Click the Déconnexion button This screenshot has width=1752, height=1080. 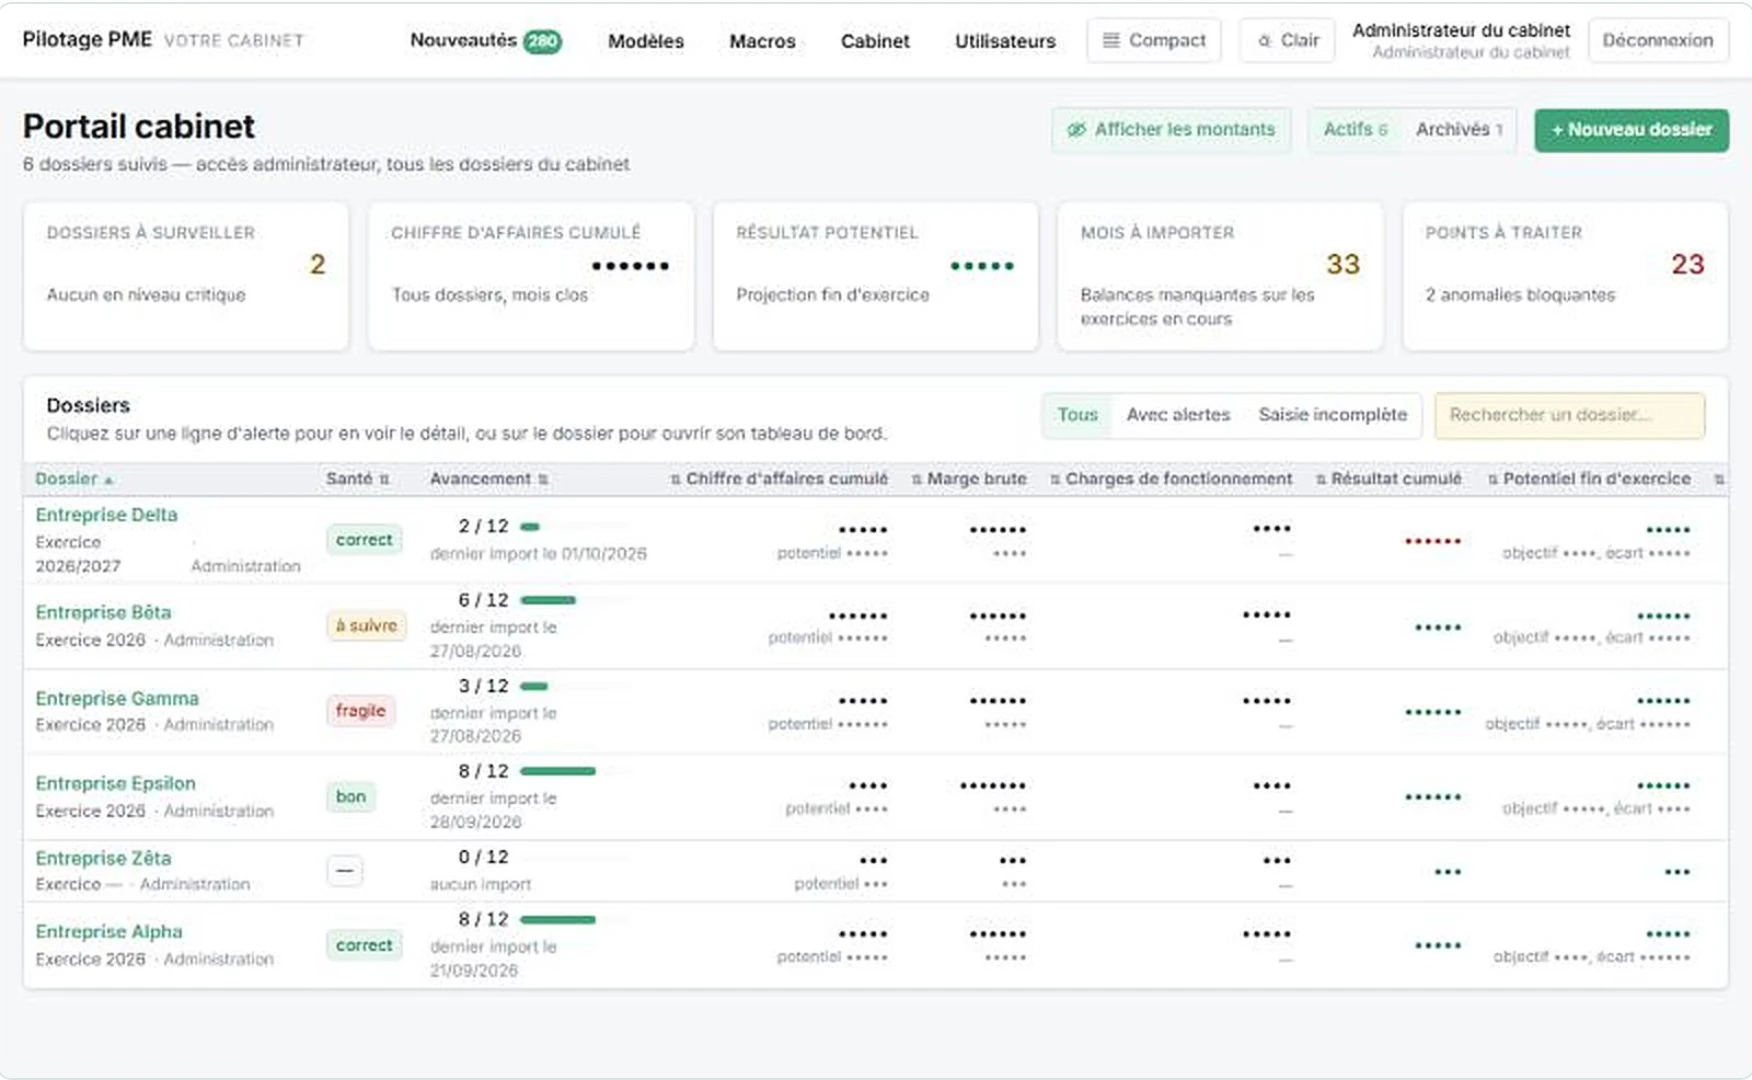pos(1657,41)
